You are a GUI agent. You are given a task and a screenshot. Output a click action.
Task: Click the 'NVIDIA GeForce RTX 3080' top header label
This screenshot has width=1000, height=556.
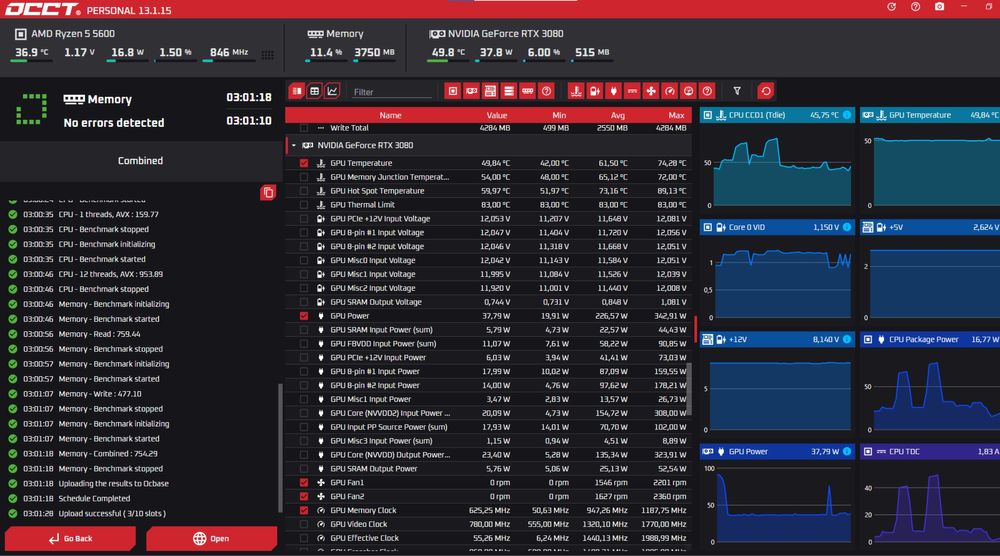(505, 34)
